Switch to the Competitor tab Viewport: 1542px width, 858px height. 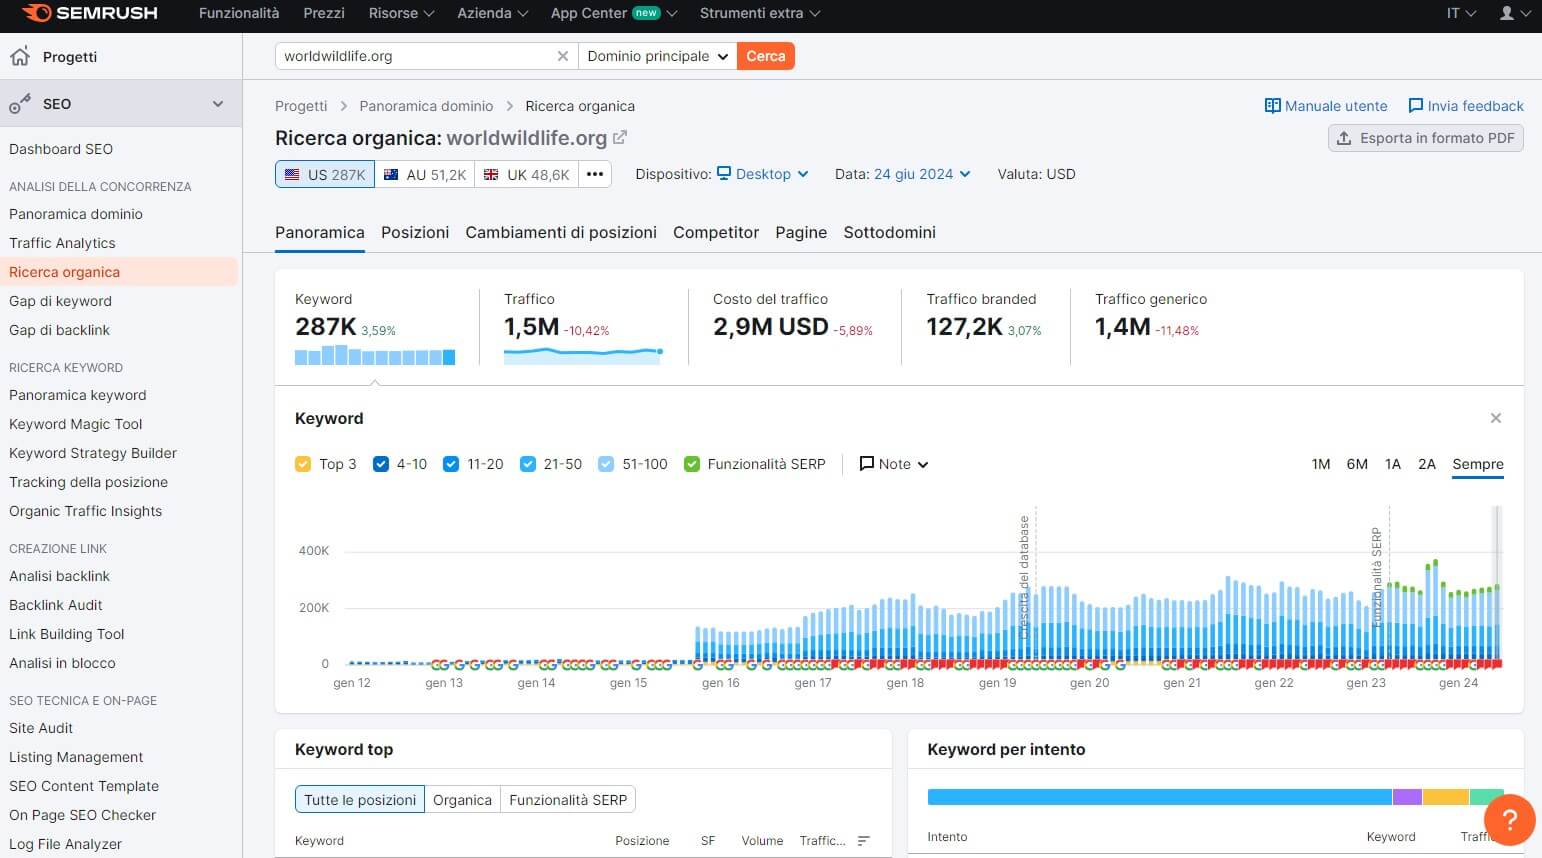pyautogui.click(x=716, y=232)
